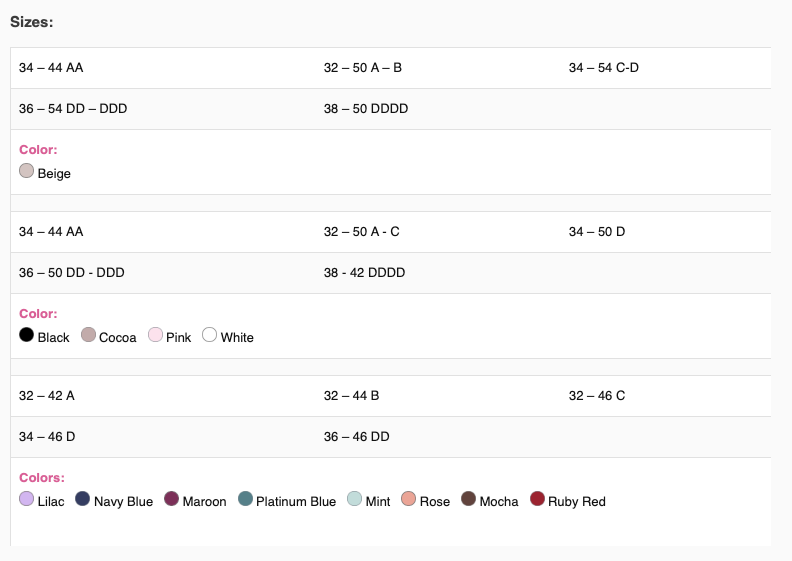
Task: Click the 34 – 54 C-D size cell
Action: click(x=666, y=68)
